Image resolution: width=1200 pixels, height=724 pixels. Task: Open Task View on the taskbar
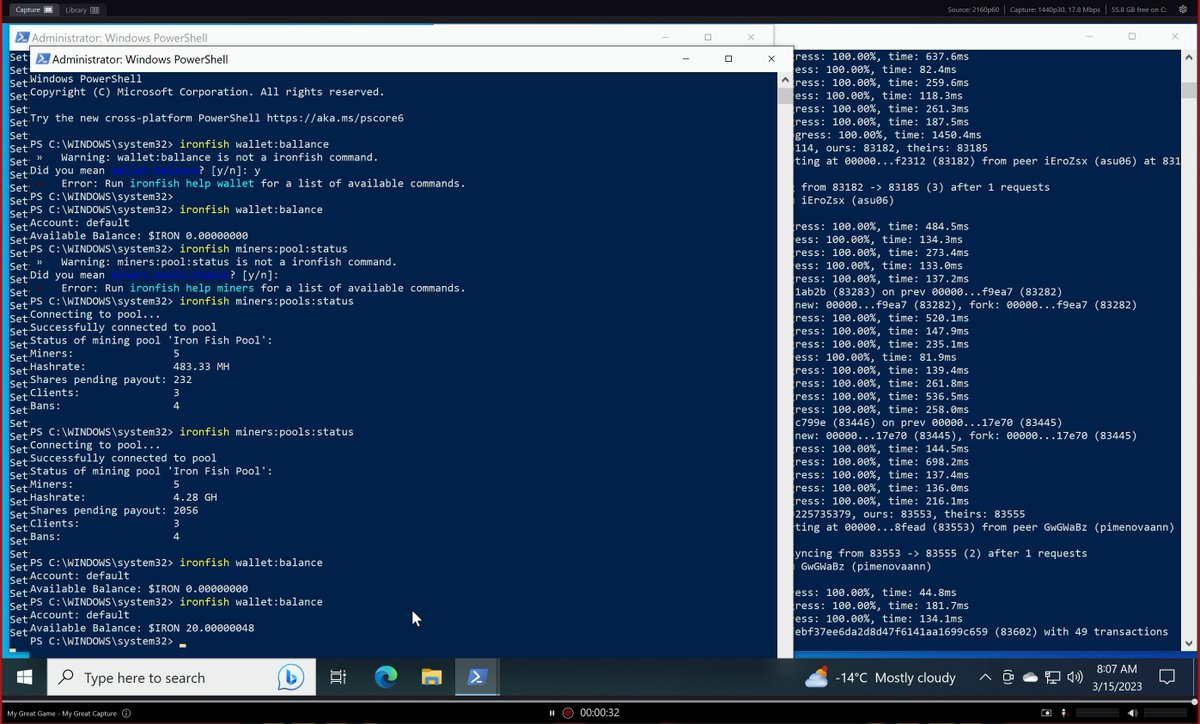coord(338,678)
